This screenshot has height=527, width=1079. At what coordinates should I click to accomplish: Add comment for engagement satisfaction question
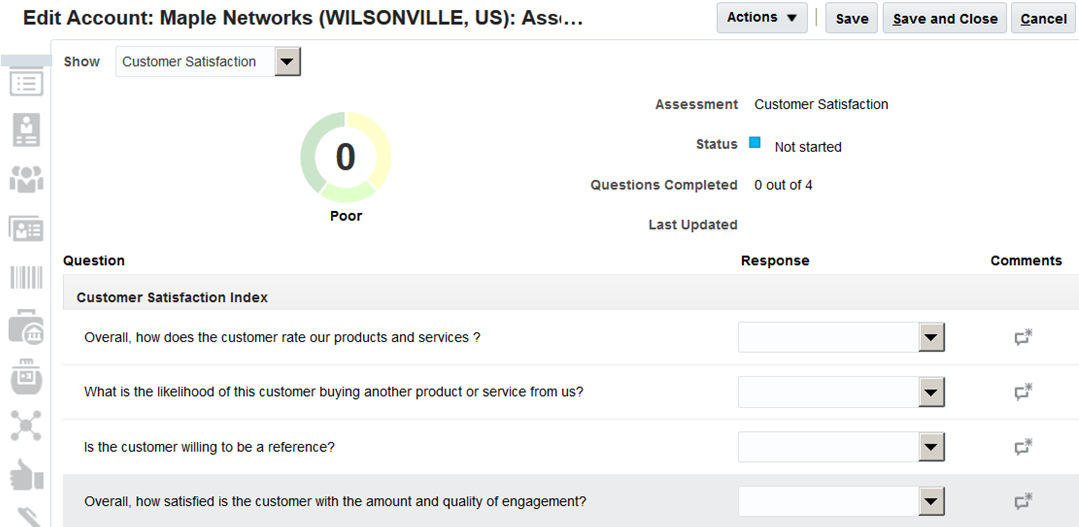click(1022, 501)
